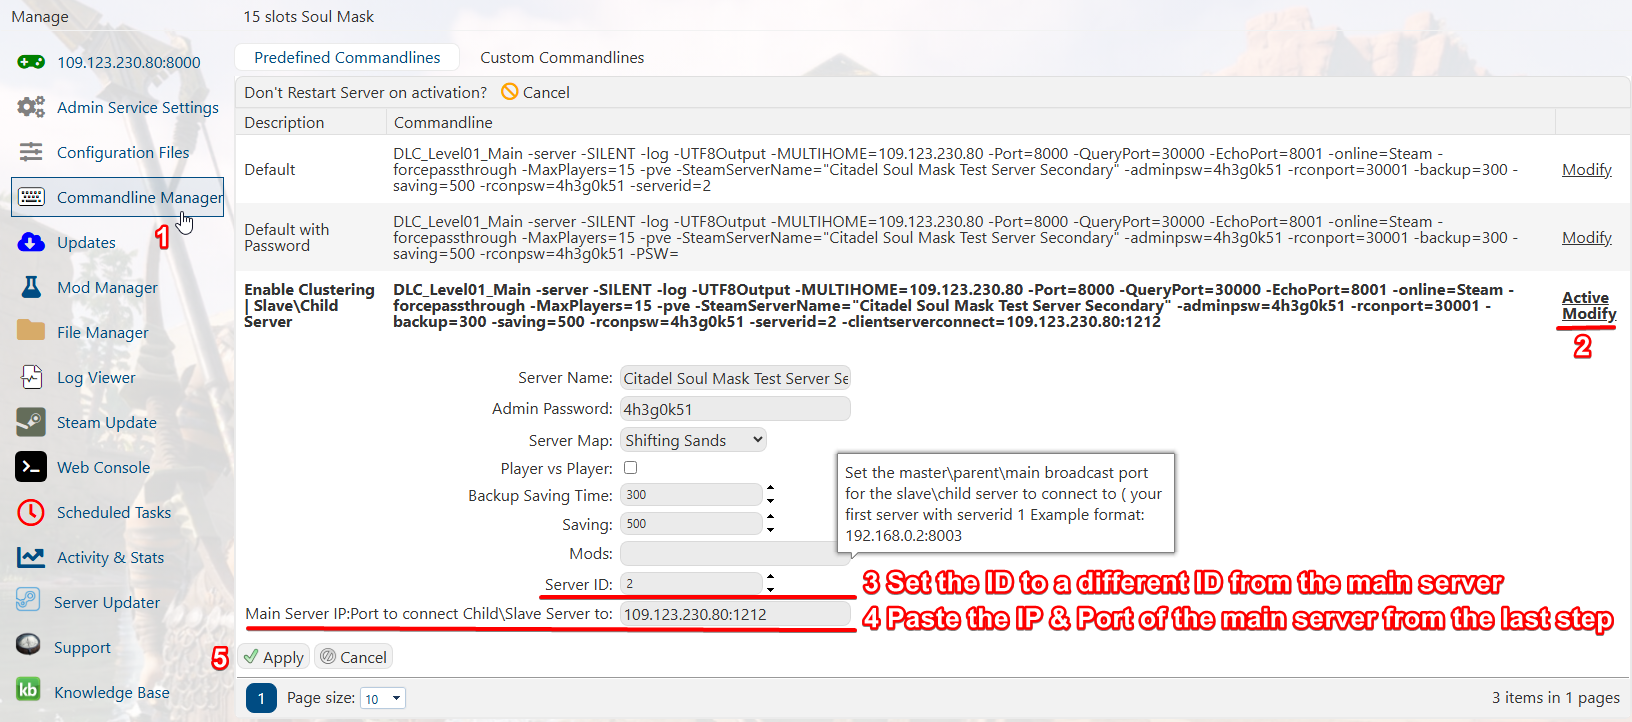Increase the Server ID value
This screenshot has width=1632, height=722.
point(770,578)
